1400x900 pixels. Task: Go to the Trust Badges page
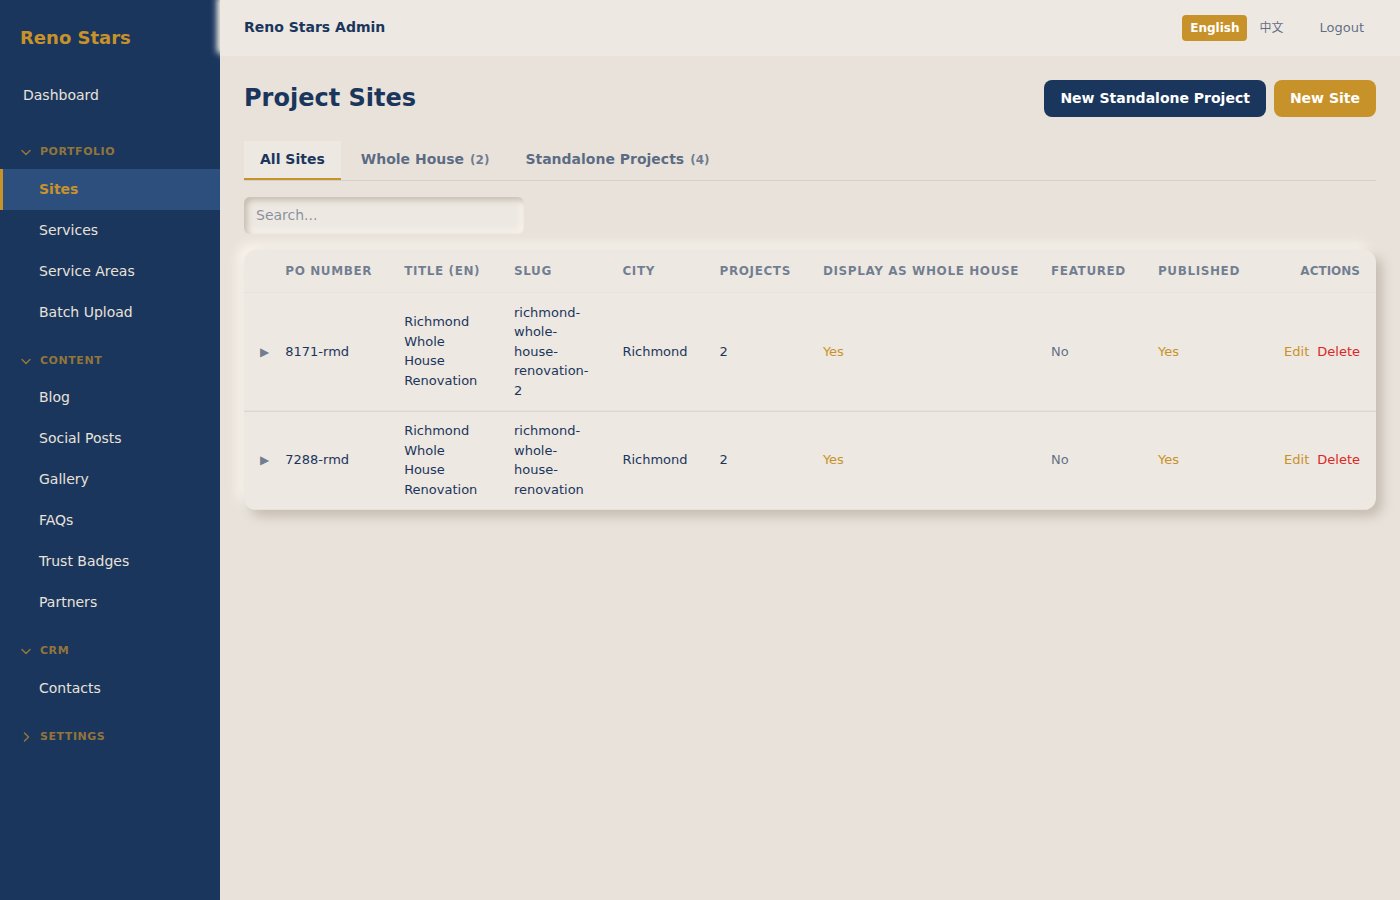click(84, 561)
